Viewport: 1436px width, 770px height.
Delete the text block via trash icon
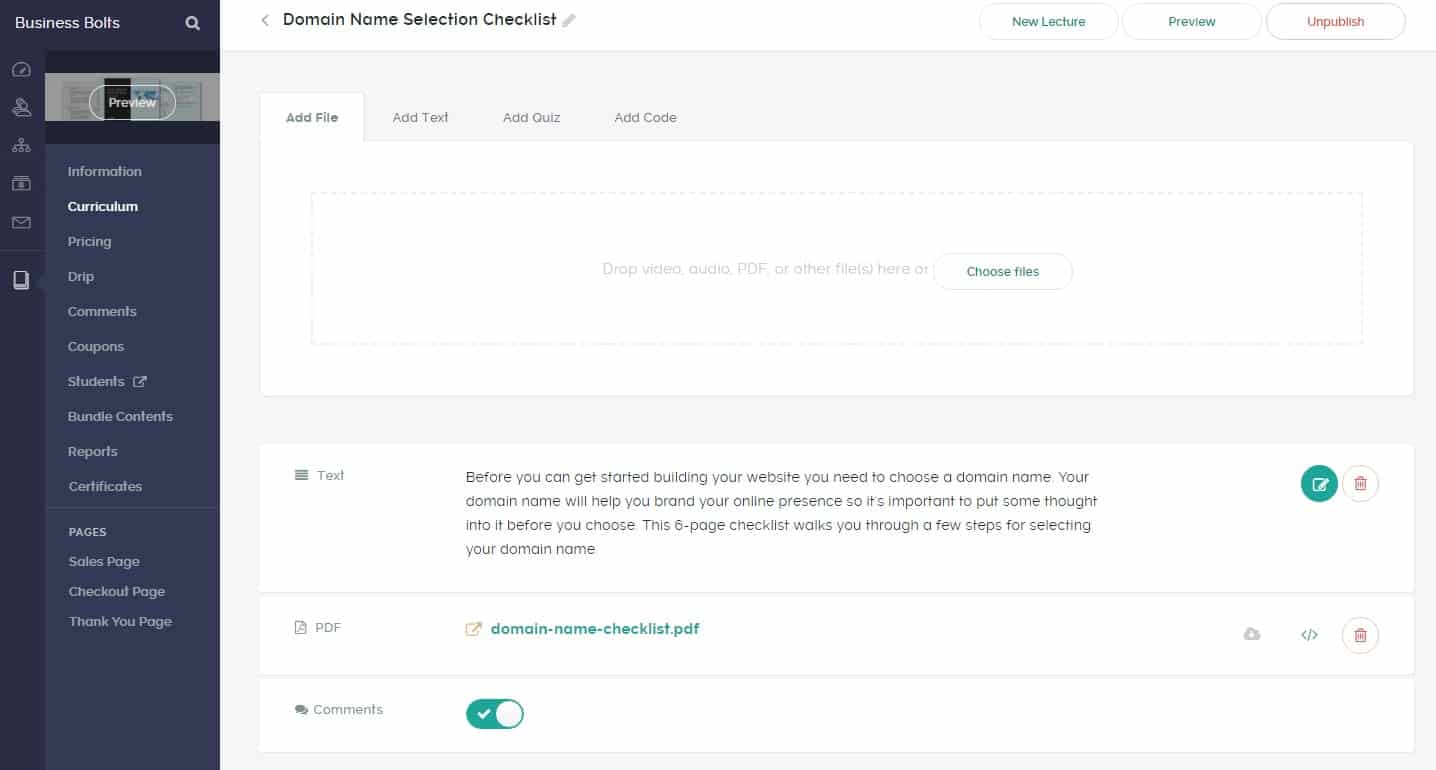pos(1360,484)
